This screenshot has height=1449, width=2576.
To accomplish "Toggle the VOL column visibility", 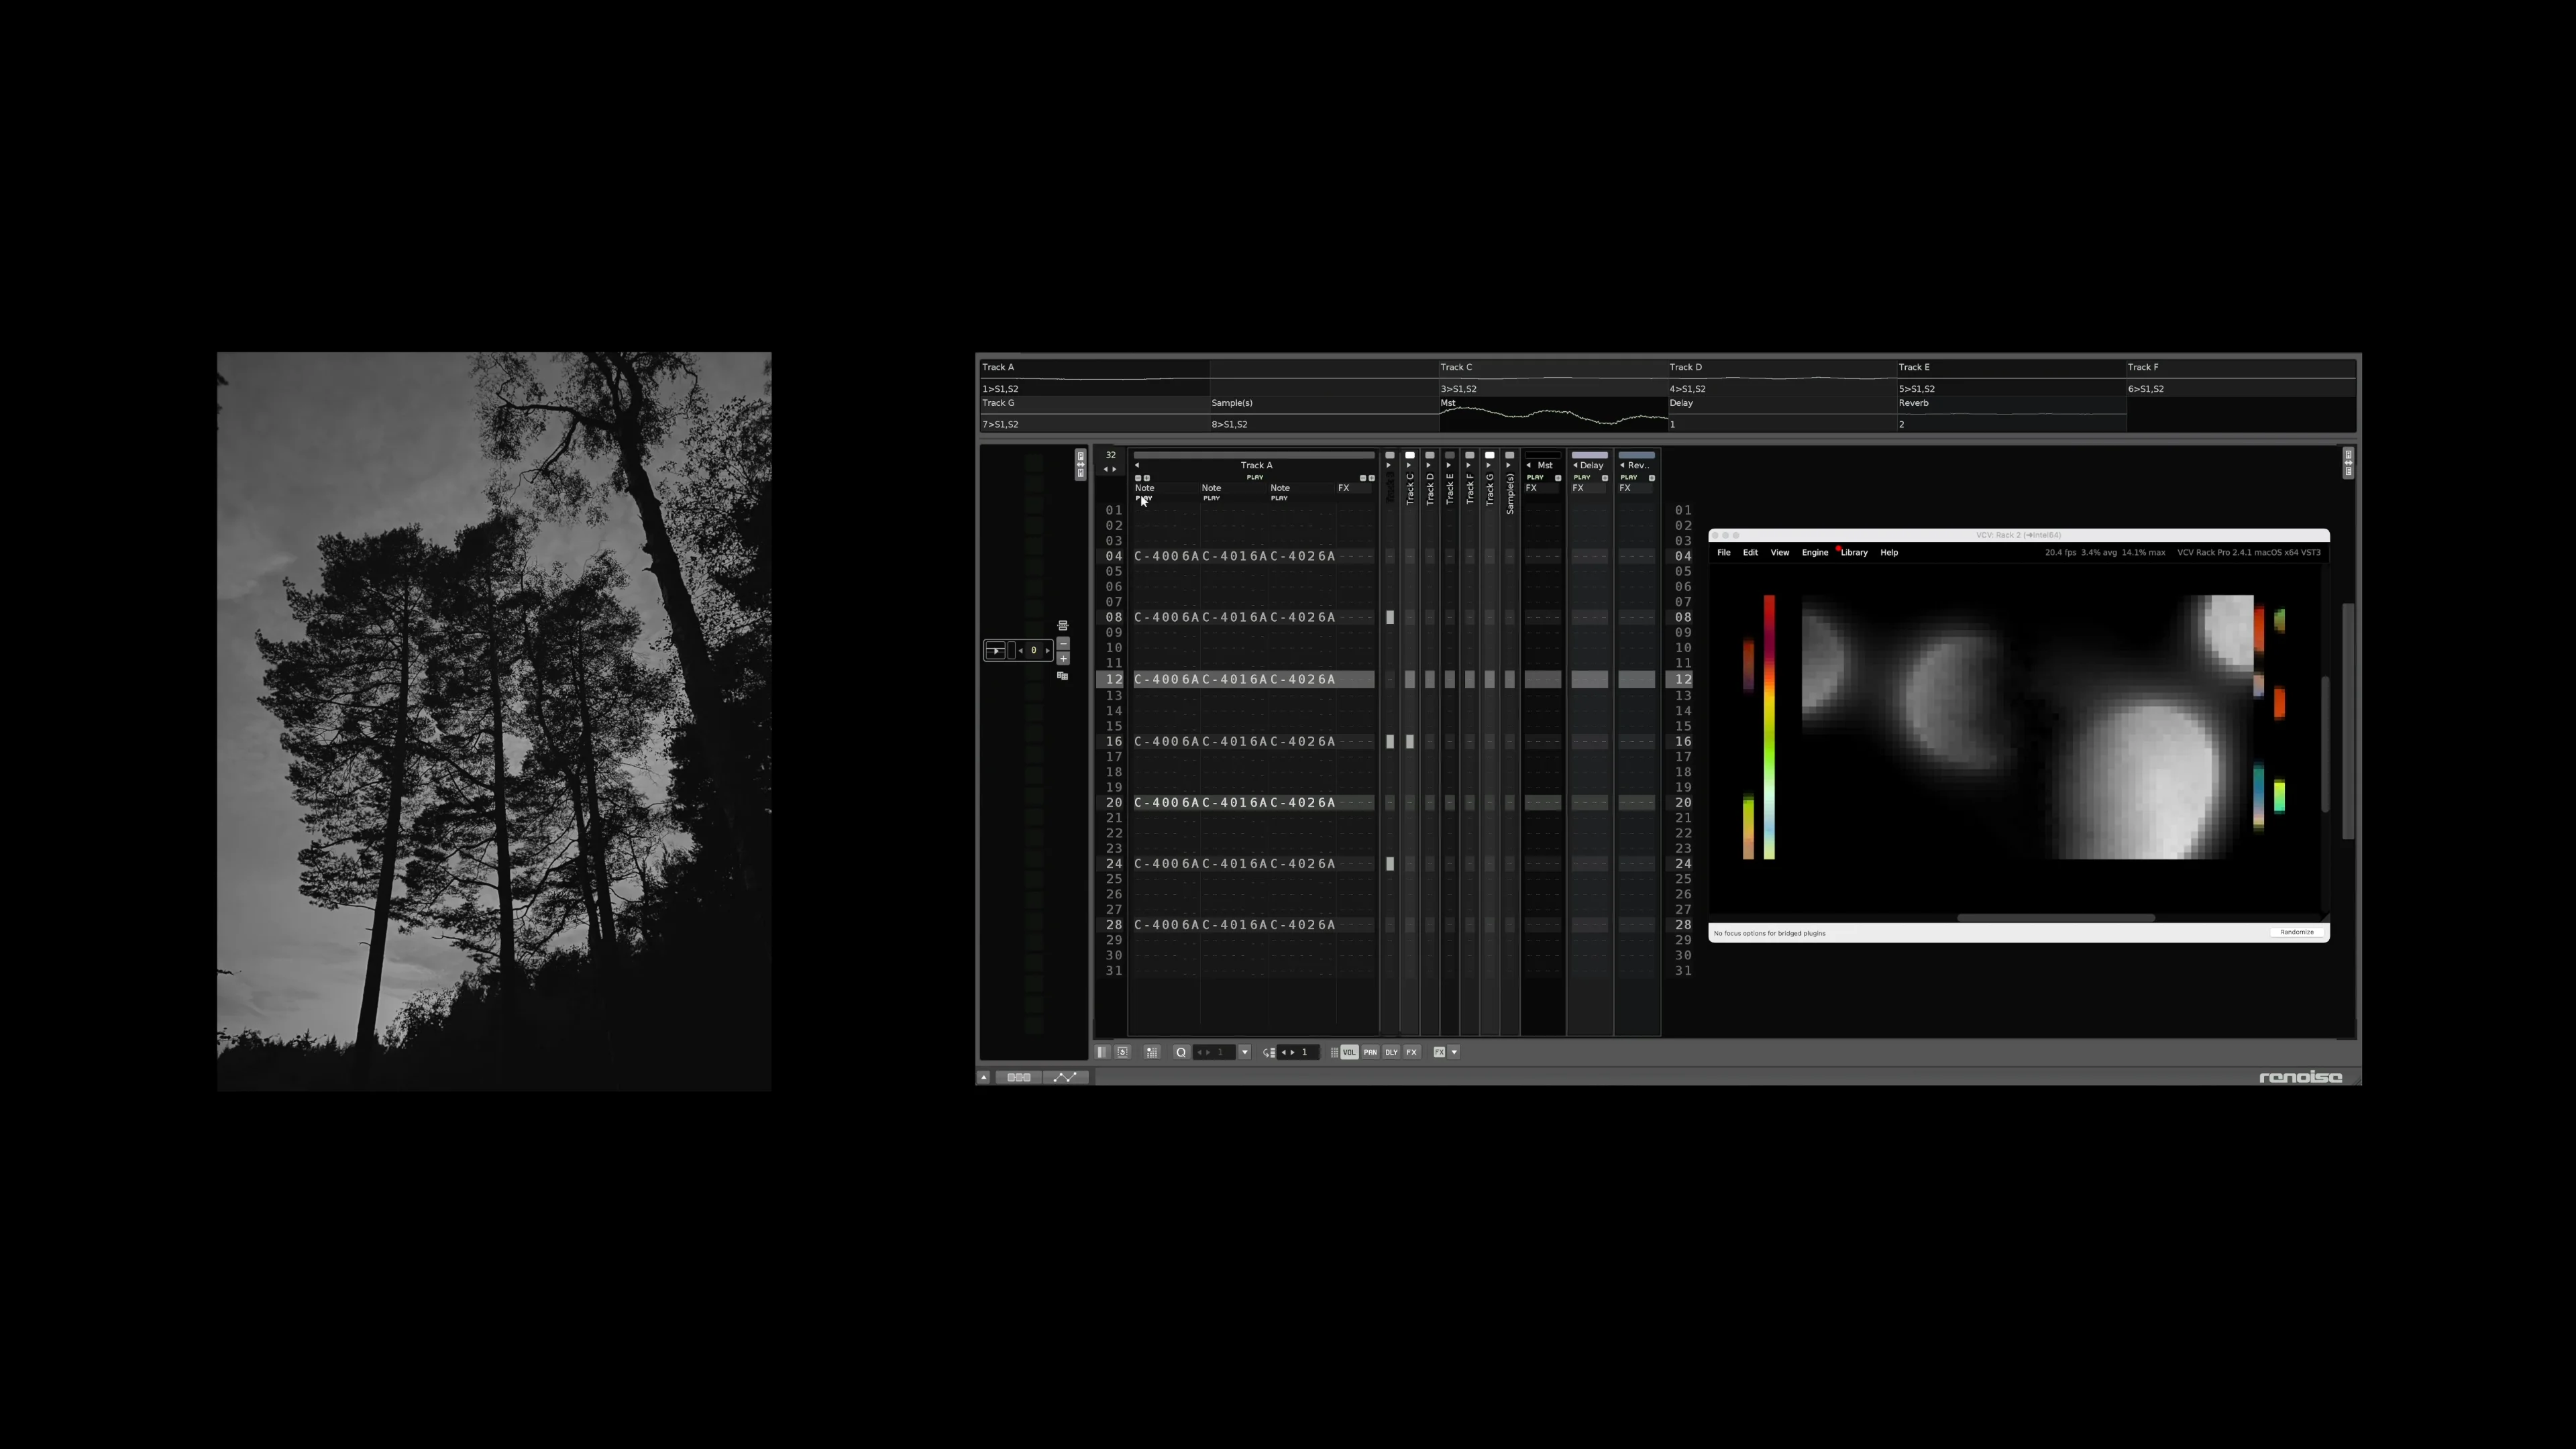I will pyautogui.click(x=1349, y=1052).
